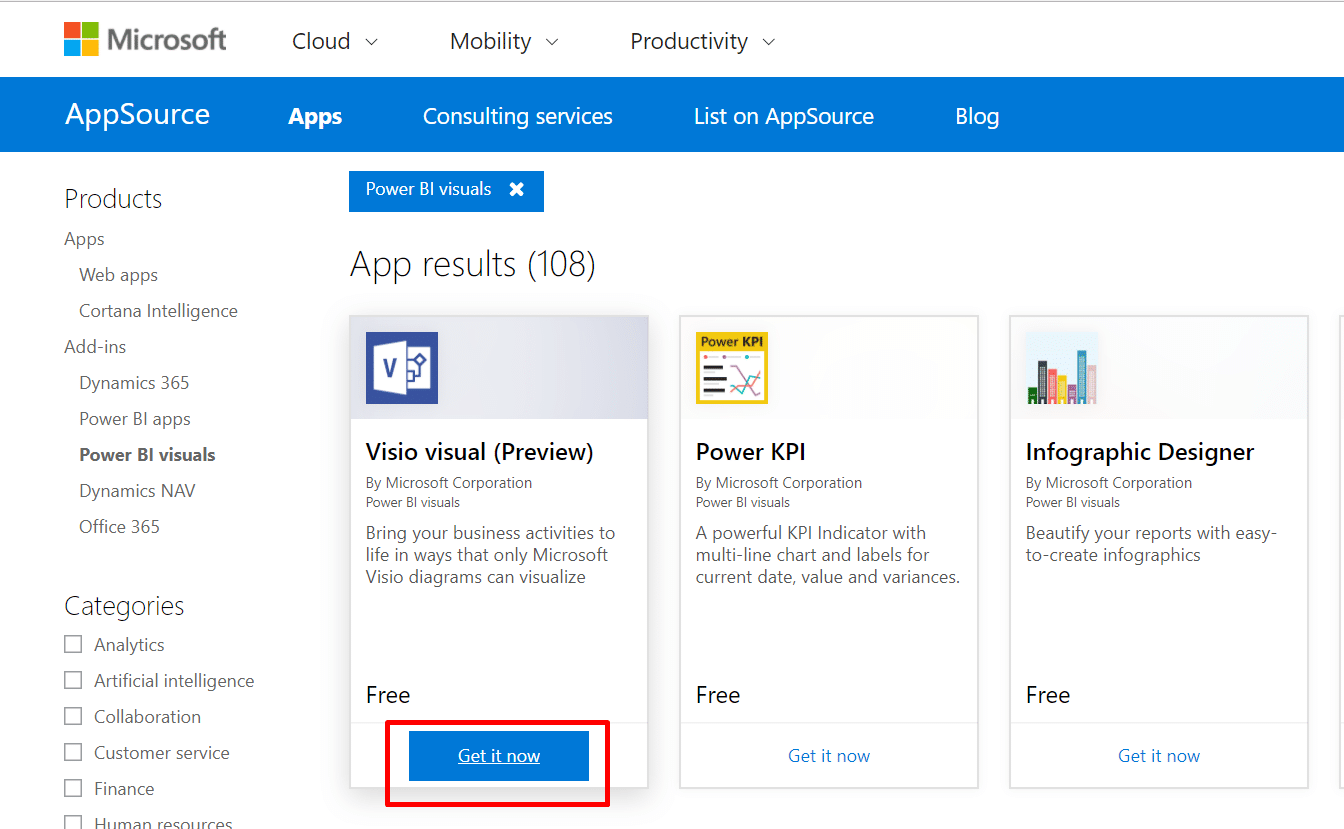1344x829 pixels.
Task: Expand the Mobility dropdown menu
Action: (x=504, y=41)
